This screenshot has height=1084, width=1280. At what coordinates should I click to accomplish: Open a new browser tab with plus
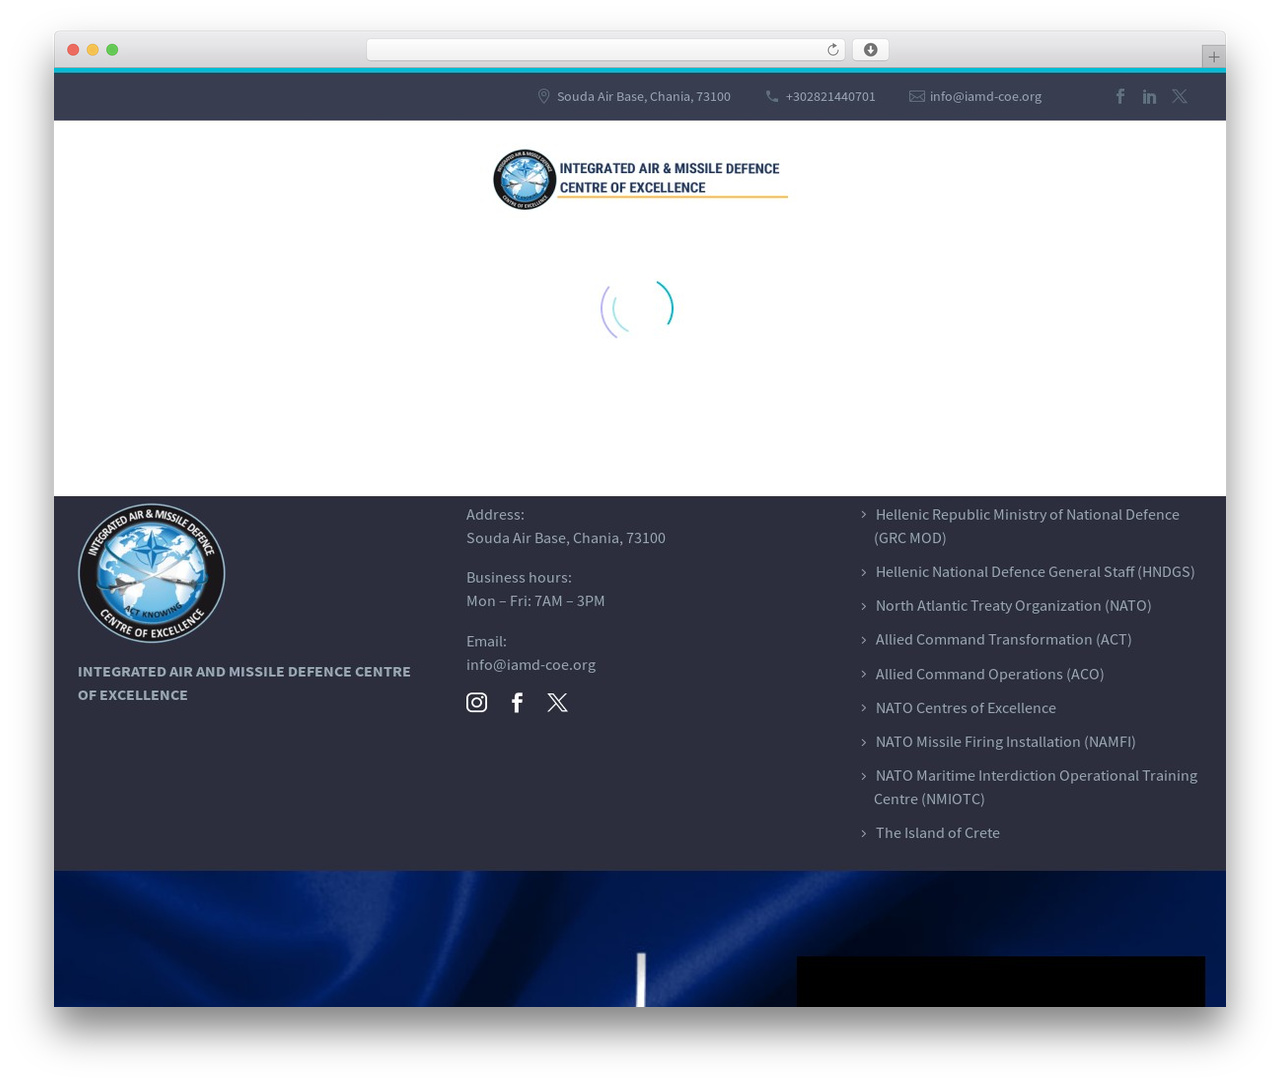(1213, 57)
